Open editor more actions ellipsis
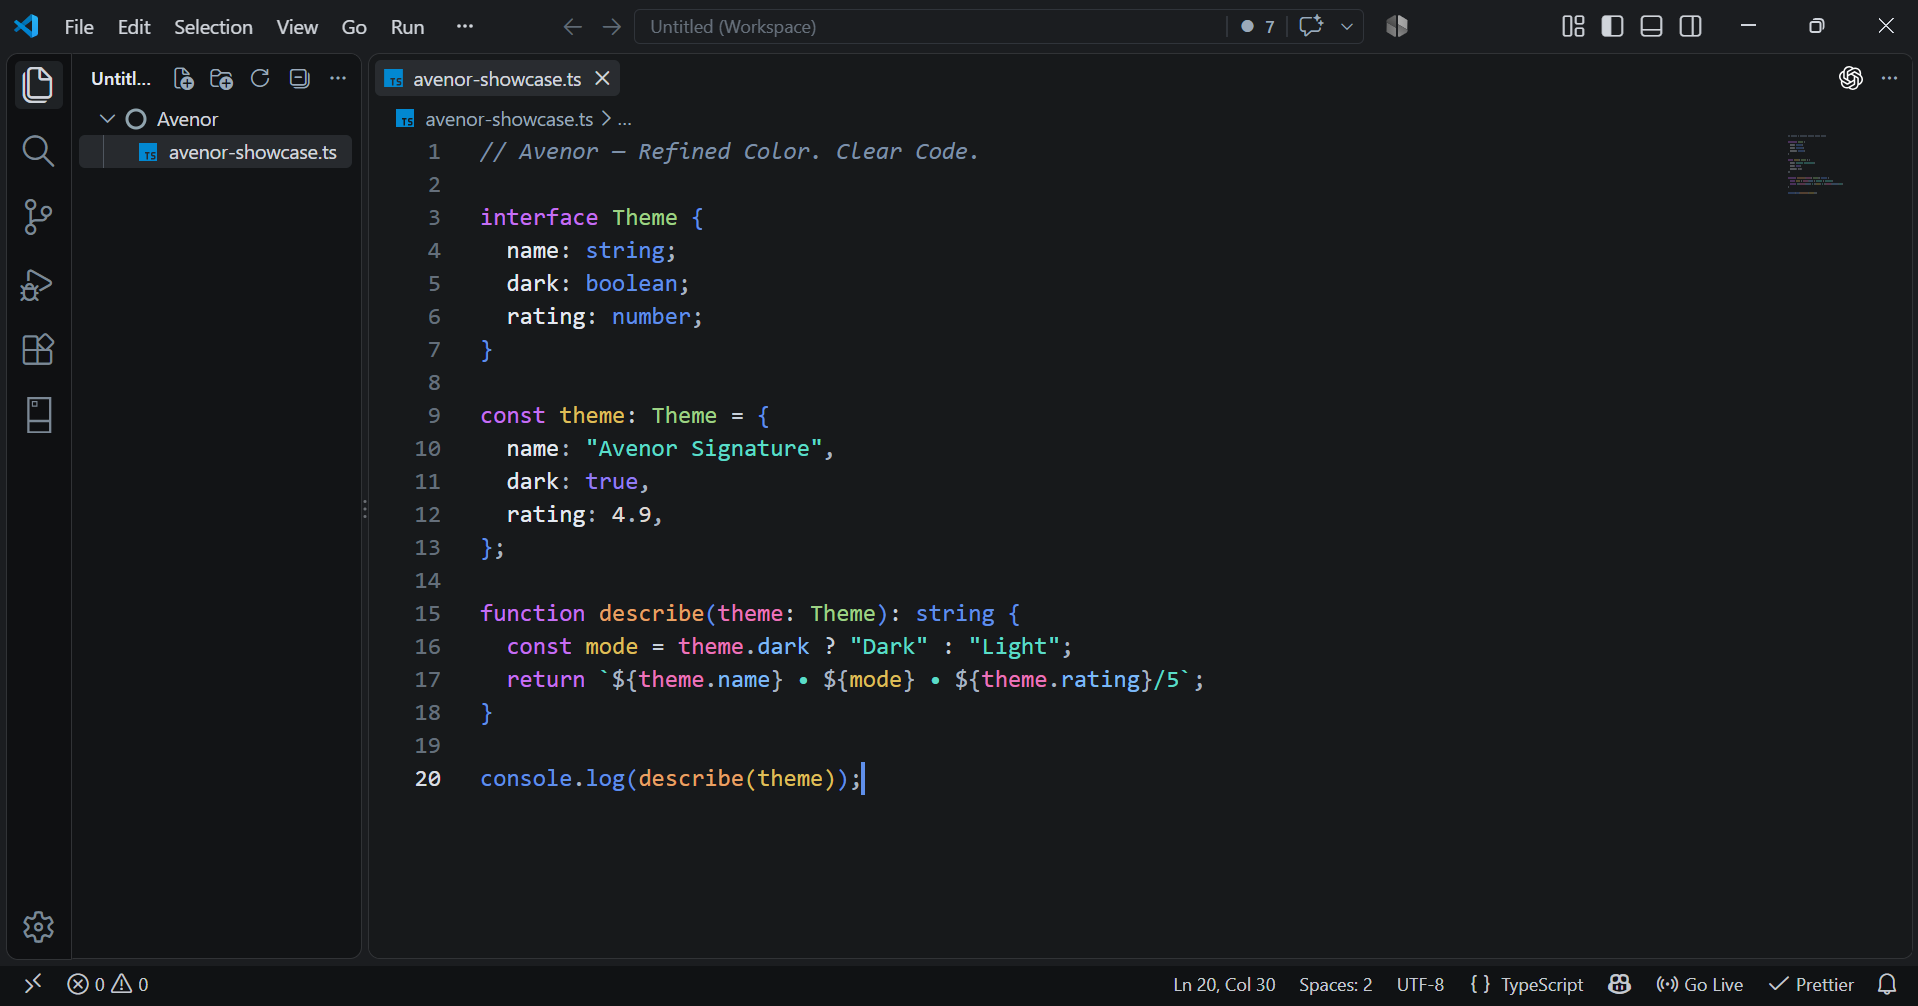Screen dimensions: 1918x1006 (1889, 78)
